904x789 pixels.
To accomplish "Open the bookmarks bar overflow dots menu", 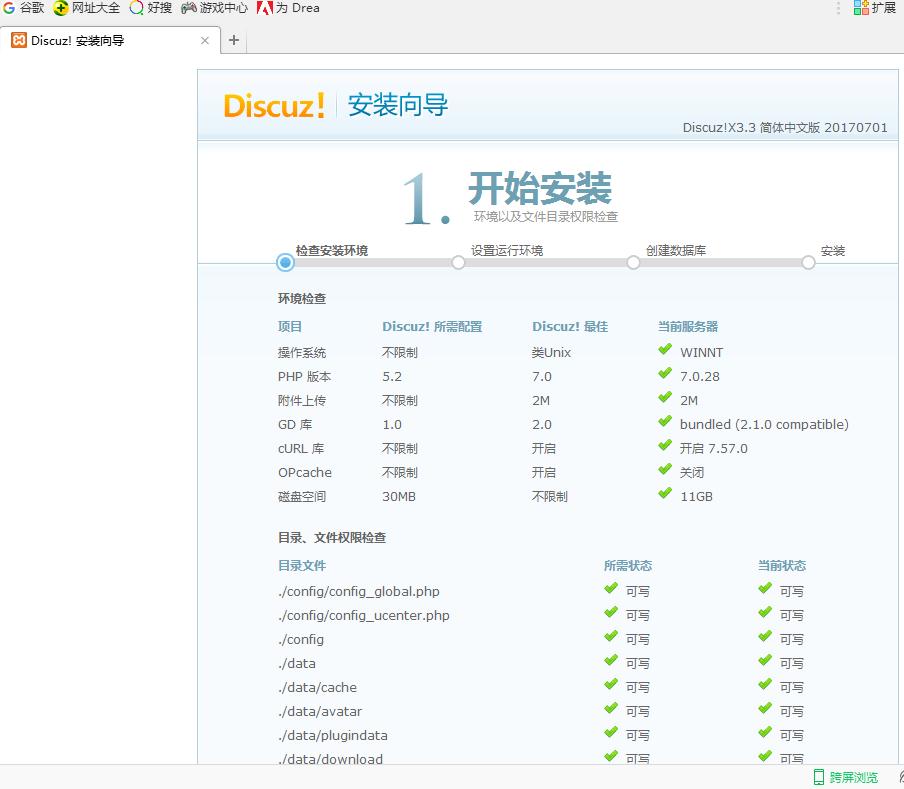I will point(838,8).
